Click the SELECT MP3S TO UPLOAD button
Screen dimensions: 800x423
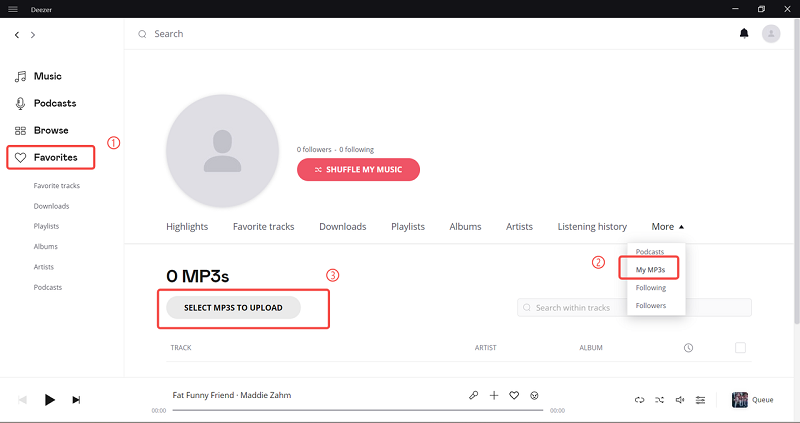point(233,308)
